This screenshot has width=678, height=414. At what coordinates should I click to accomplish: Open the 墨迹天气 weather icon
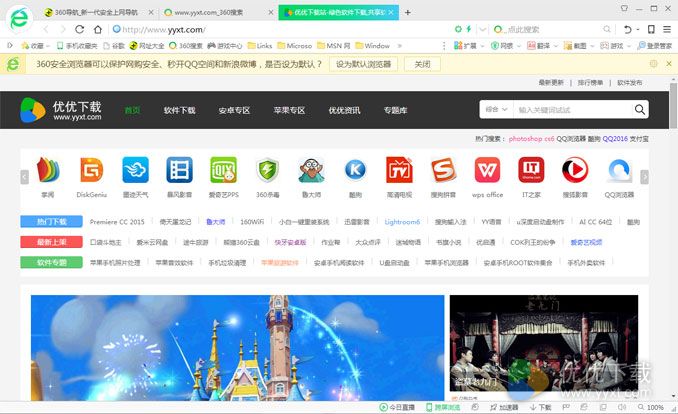pyautogui.click(x=135, y=170)
